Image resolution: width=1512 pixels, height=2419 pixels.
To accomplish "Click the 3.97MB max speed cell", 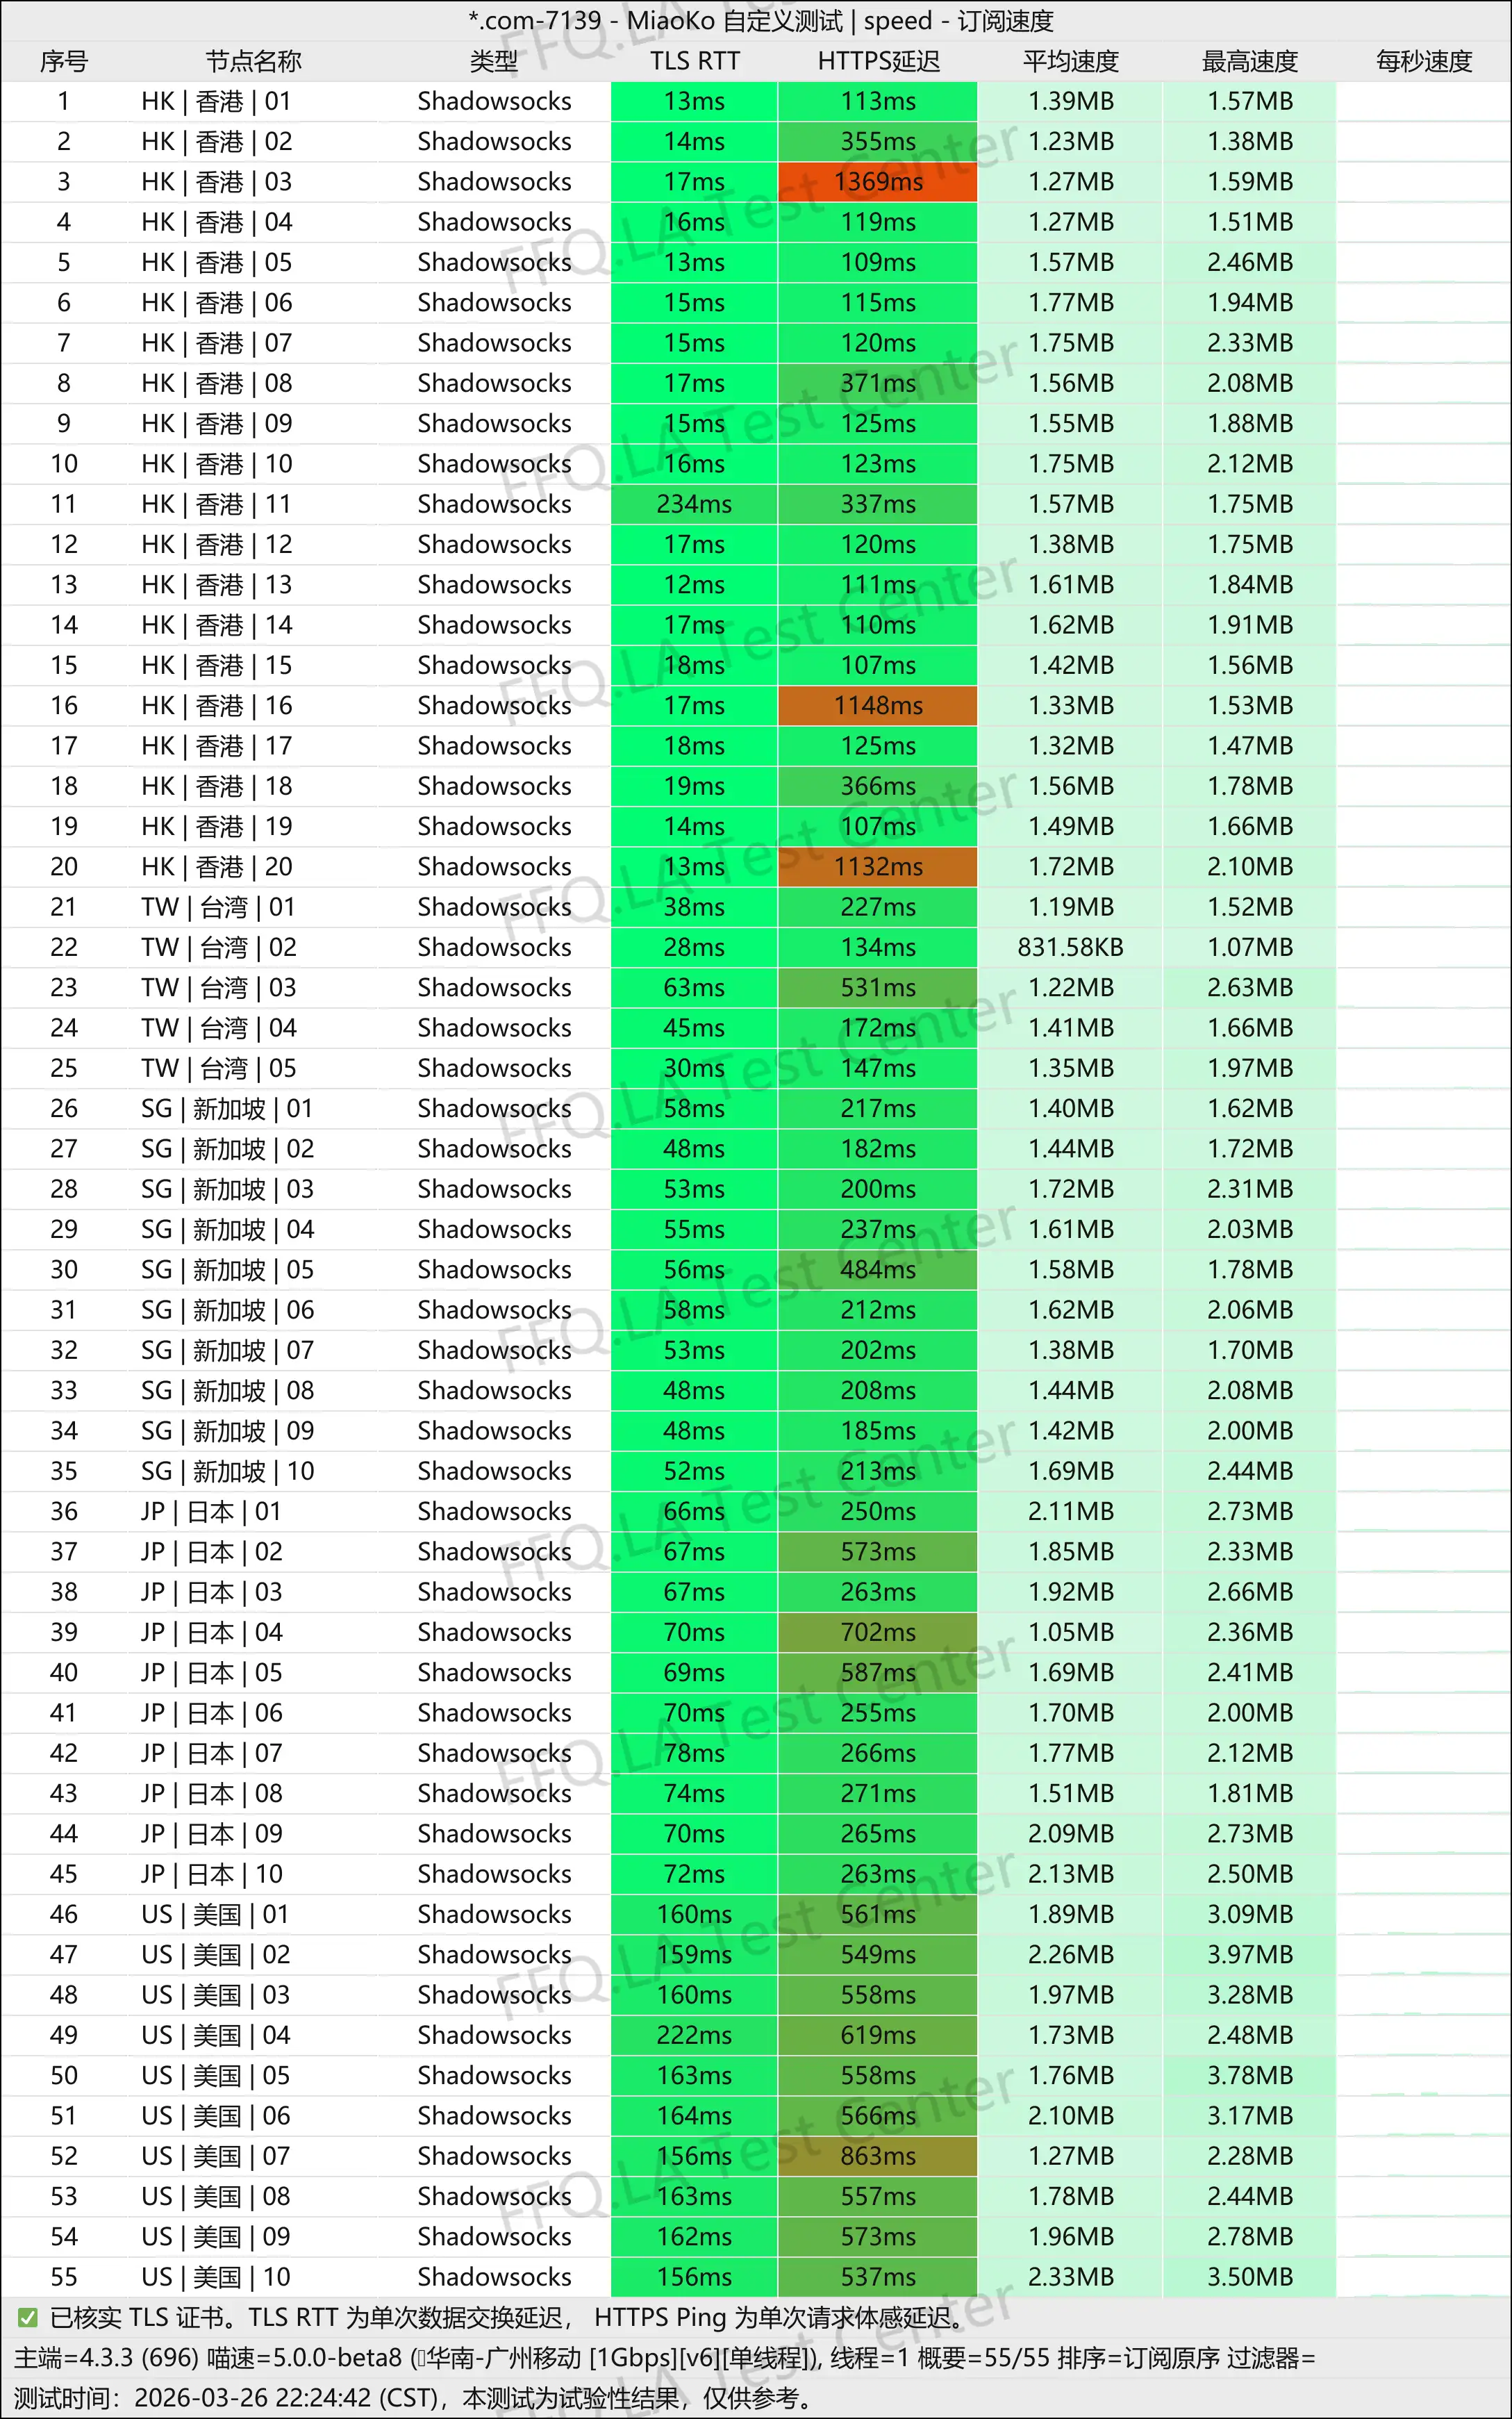I will pyautogui.click(x=1249, y=1954).
